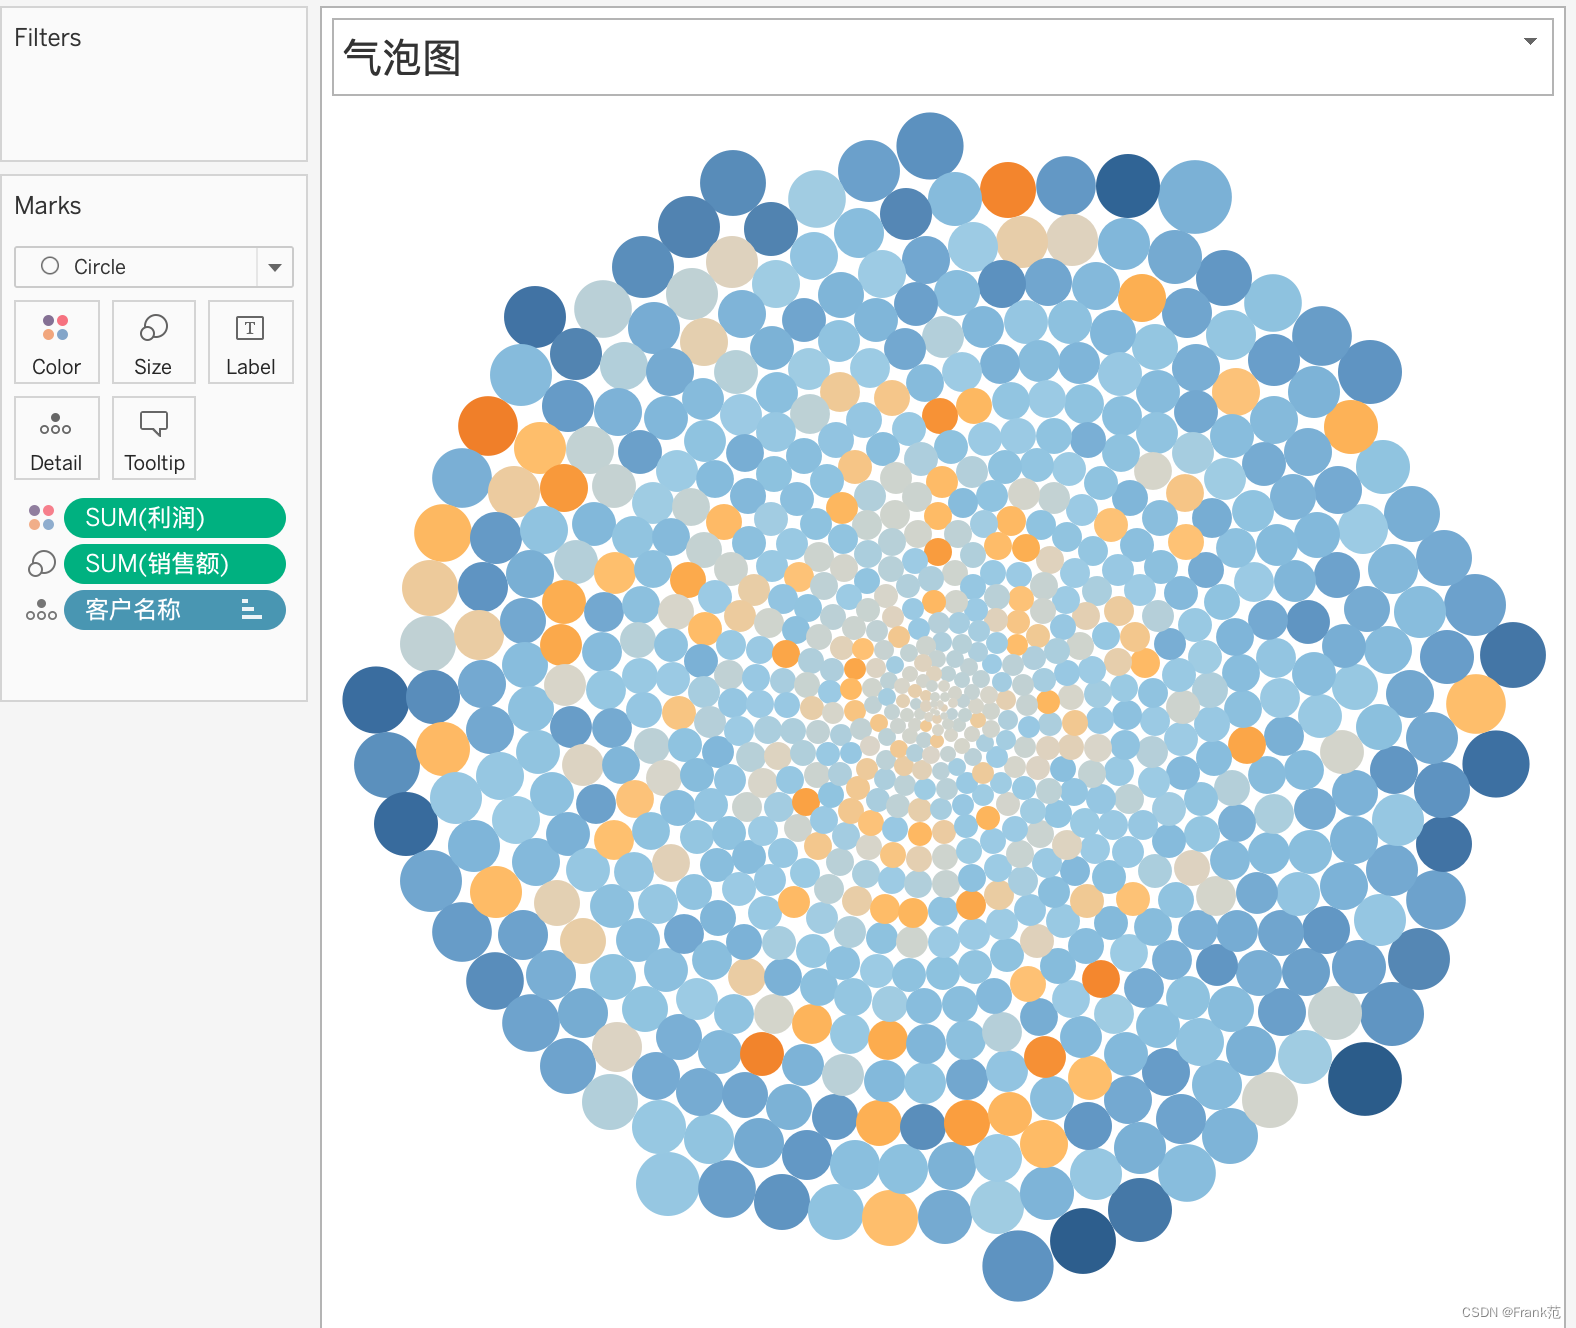Click the Marks card heading
Image resolution: width=1576 pixels, height=1328 pixels.
coord(48,206)
